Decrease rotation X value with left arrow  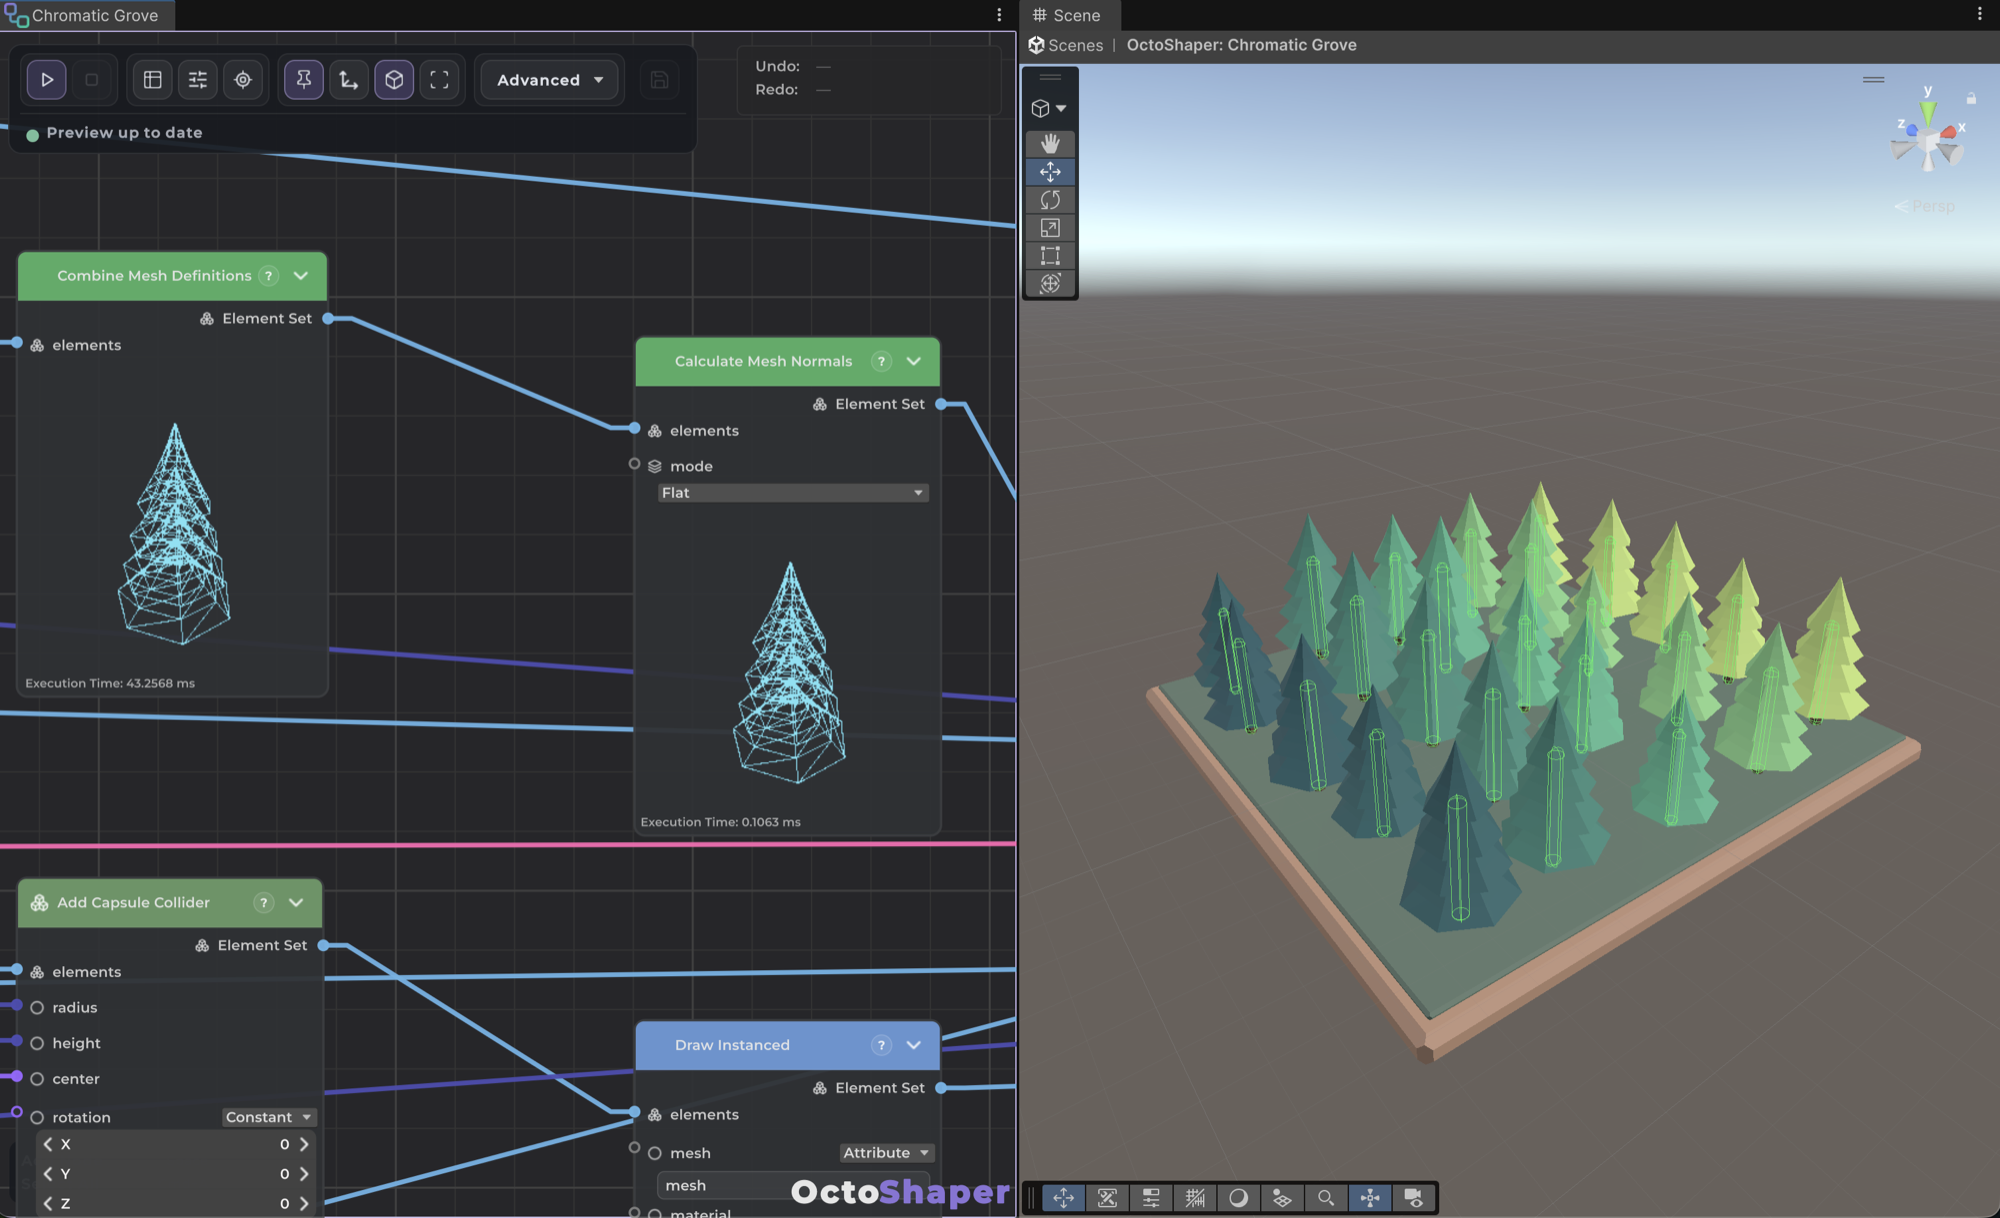click(x=48, y=1144)
